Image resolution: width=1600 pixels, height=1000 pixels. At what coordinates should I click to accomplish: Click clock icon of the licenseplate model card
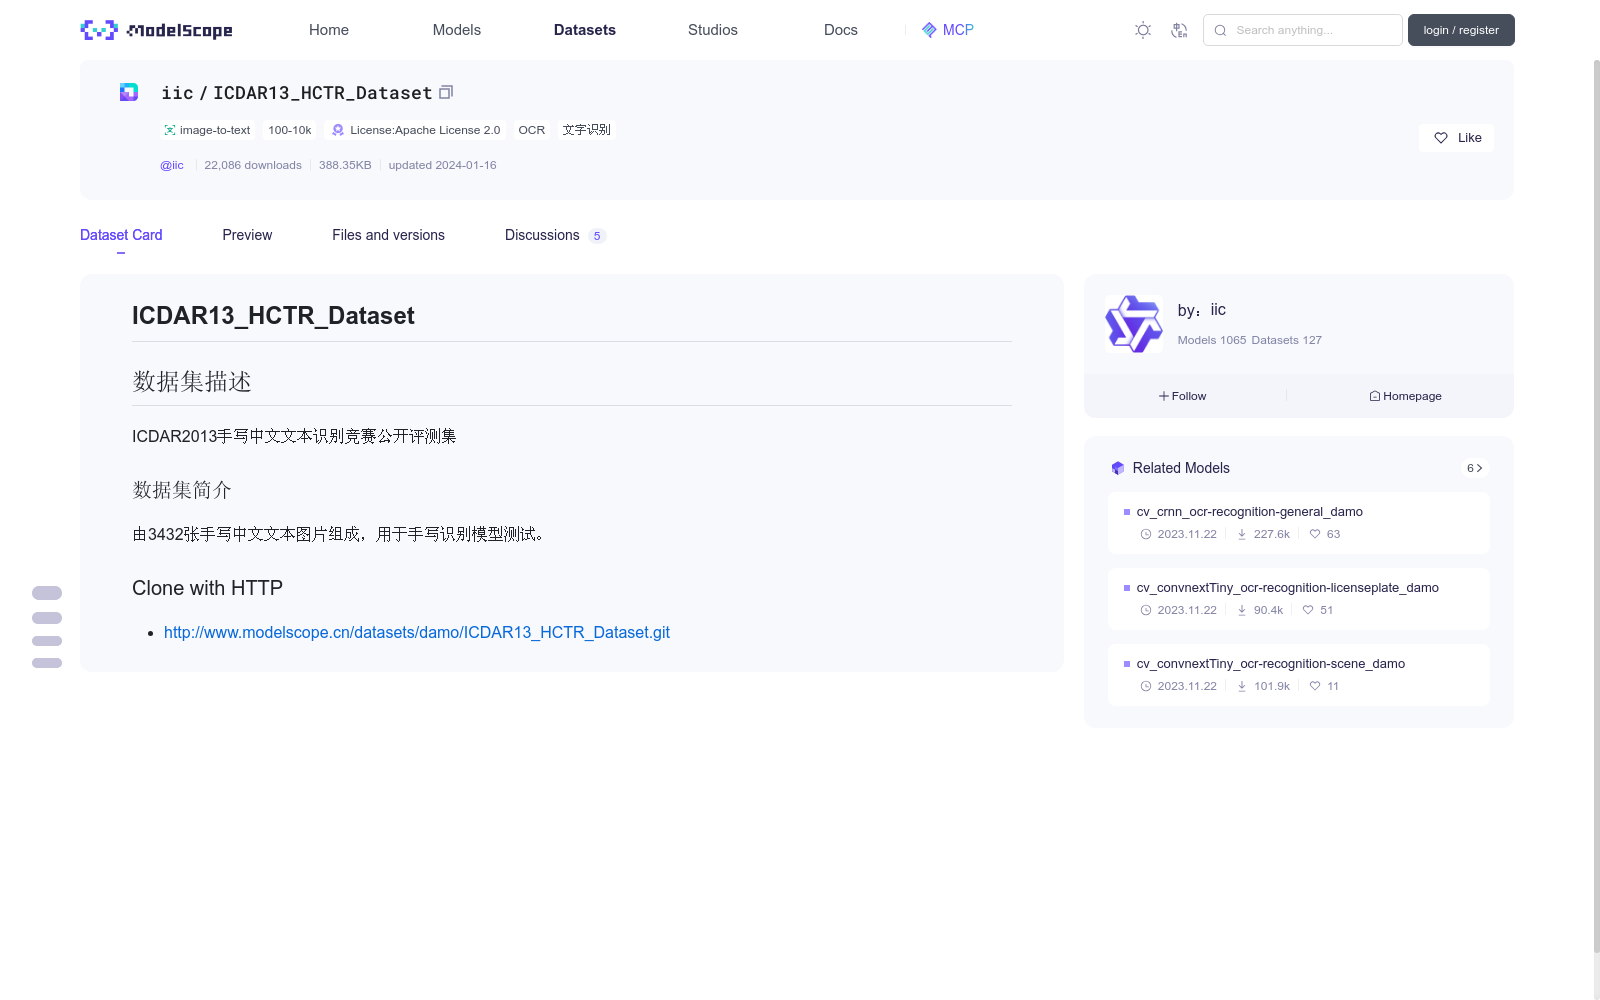(1146, 610)
